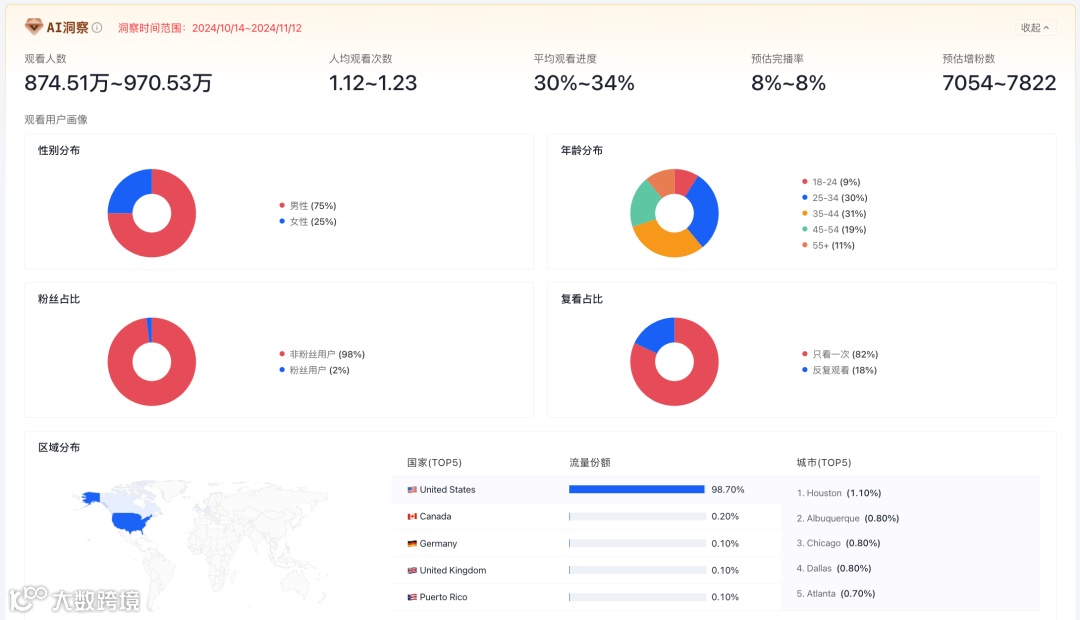The height and width of the screenshot is (620, 1080).
Task: Select the 非粉丝用户 (98%) legend entry
Action: point(322,354)
